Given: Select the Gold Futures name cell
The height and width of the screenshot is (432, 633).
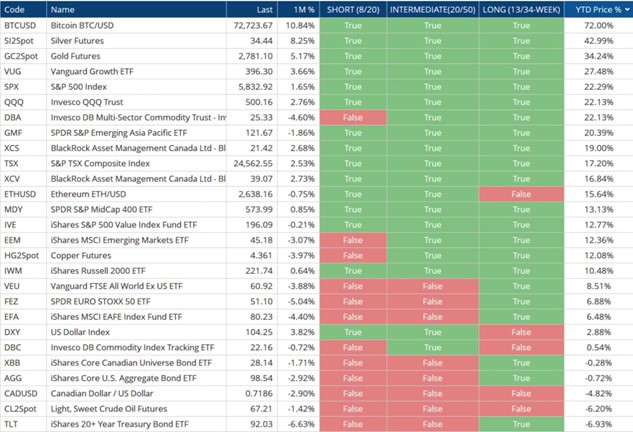Looking at the screenshot, I should click(136, 56).
